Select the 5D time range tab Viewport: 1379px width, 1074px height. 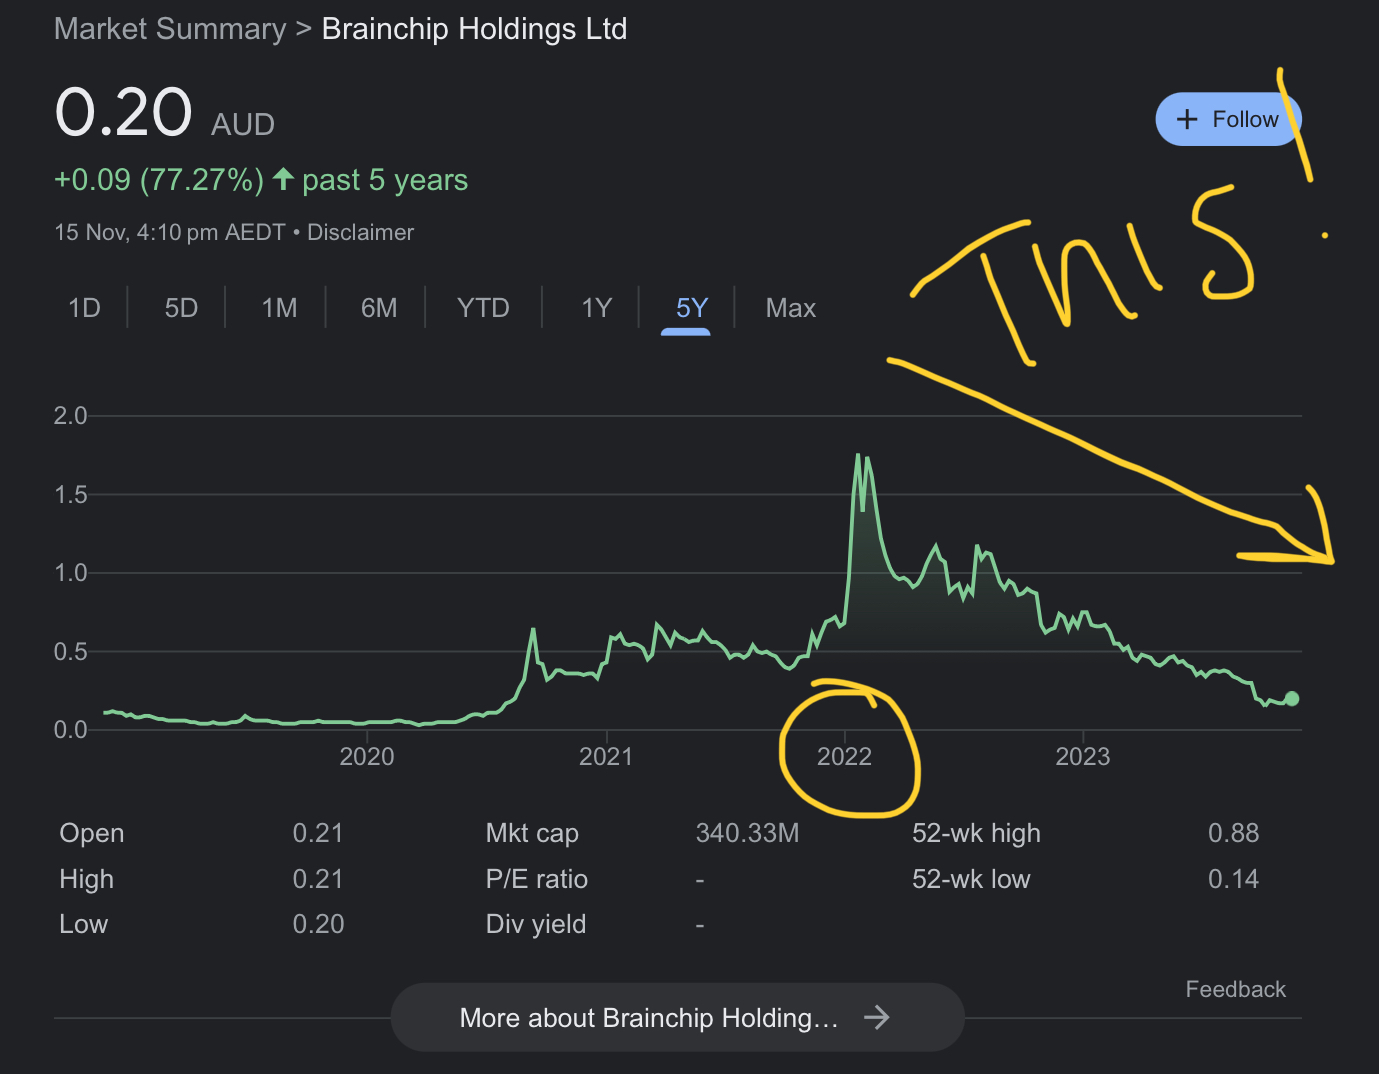[x=181, y=308]
